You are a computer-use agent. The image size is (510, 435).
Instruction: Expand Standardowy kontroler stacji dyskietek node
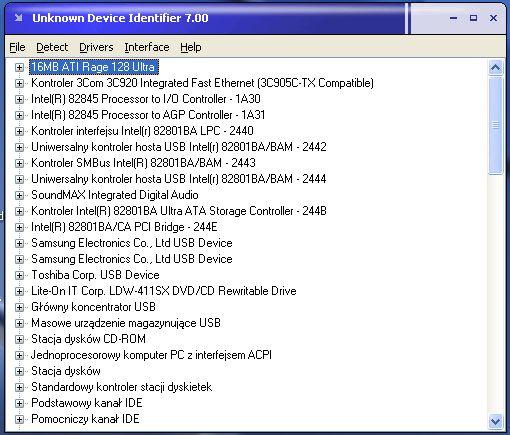point(19,387)
